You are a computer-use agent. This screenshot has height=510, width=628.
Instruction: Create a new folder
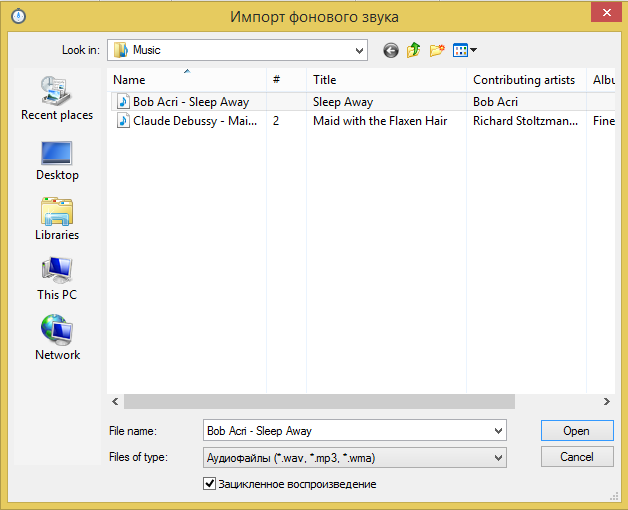(x=437, y=50)
